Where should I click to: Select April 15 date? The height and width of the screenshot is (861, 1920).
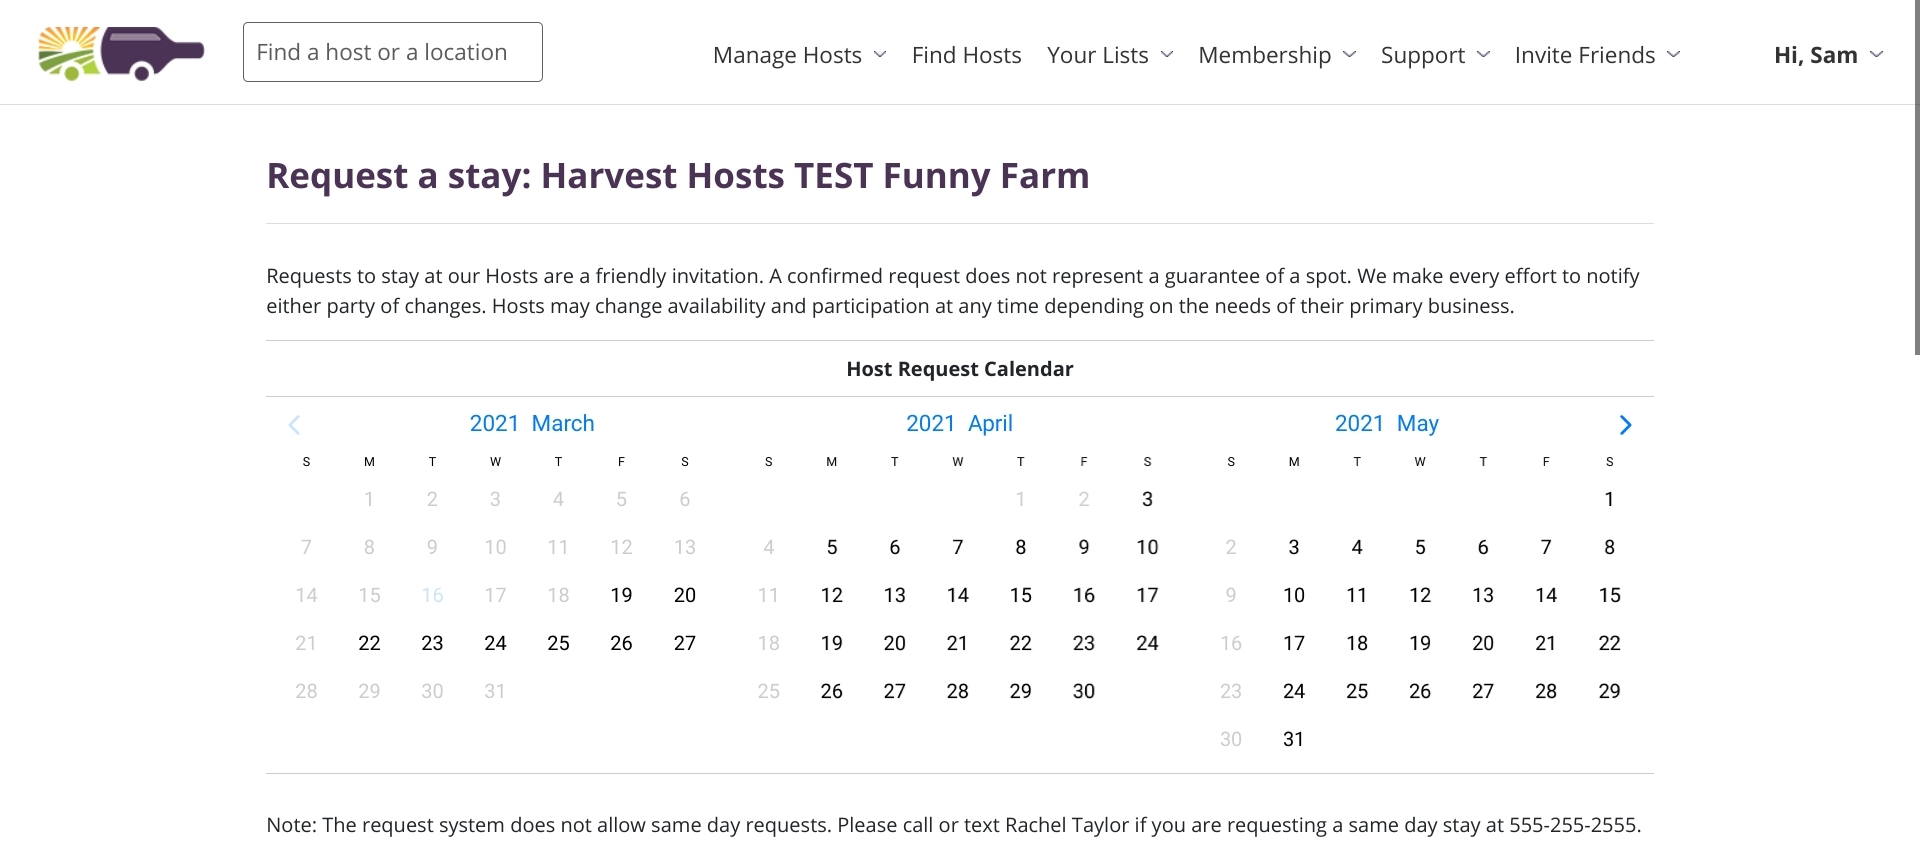[1020, 595]
